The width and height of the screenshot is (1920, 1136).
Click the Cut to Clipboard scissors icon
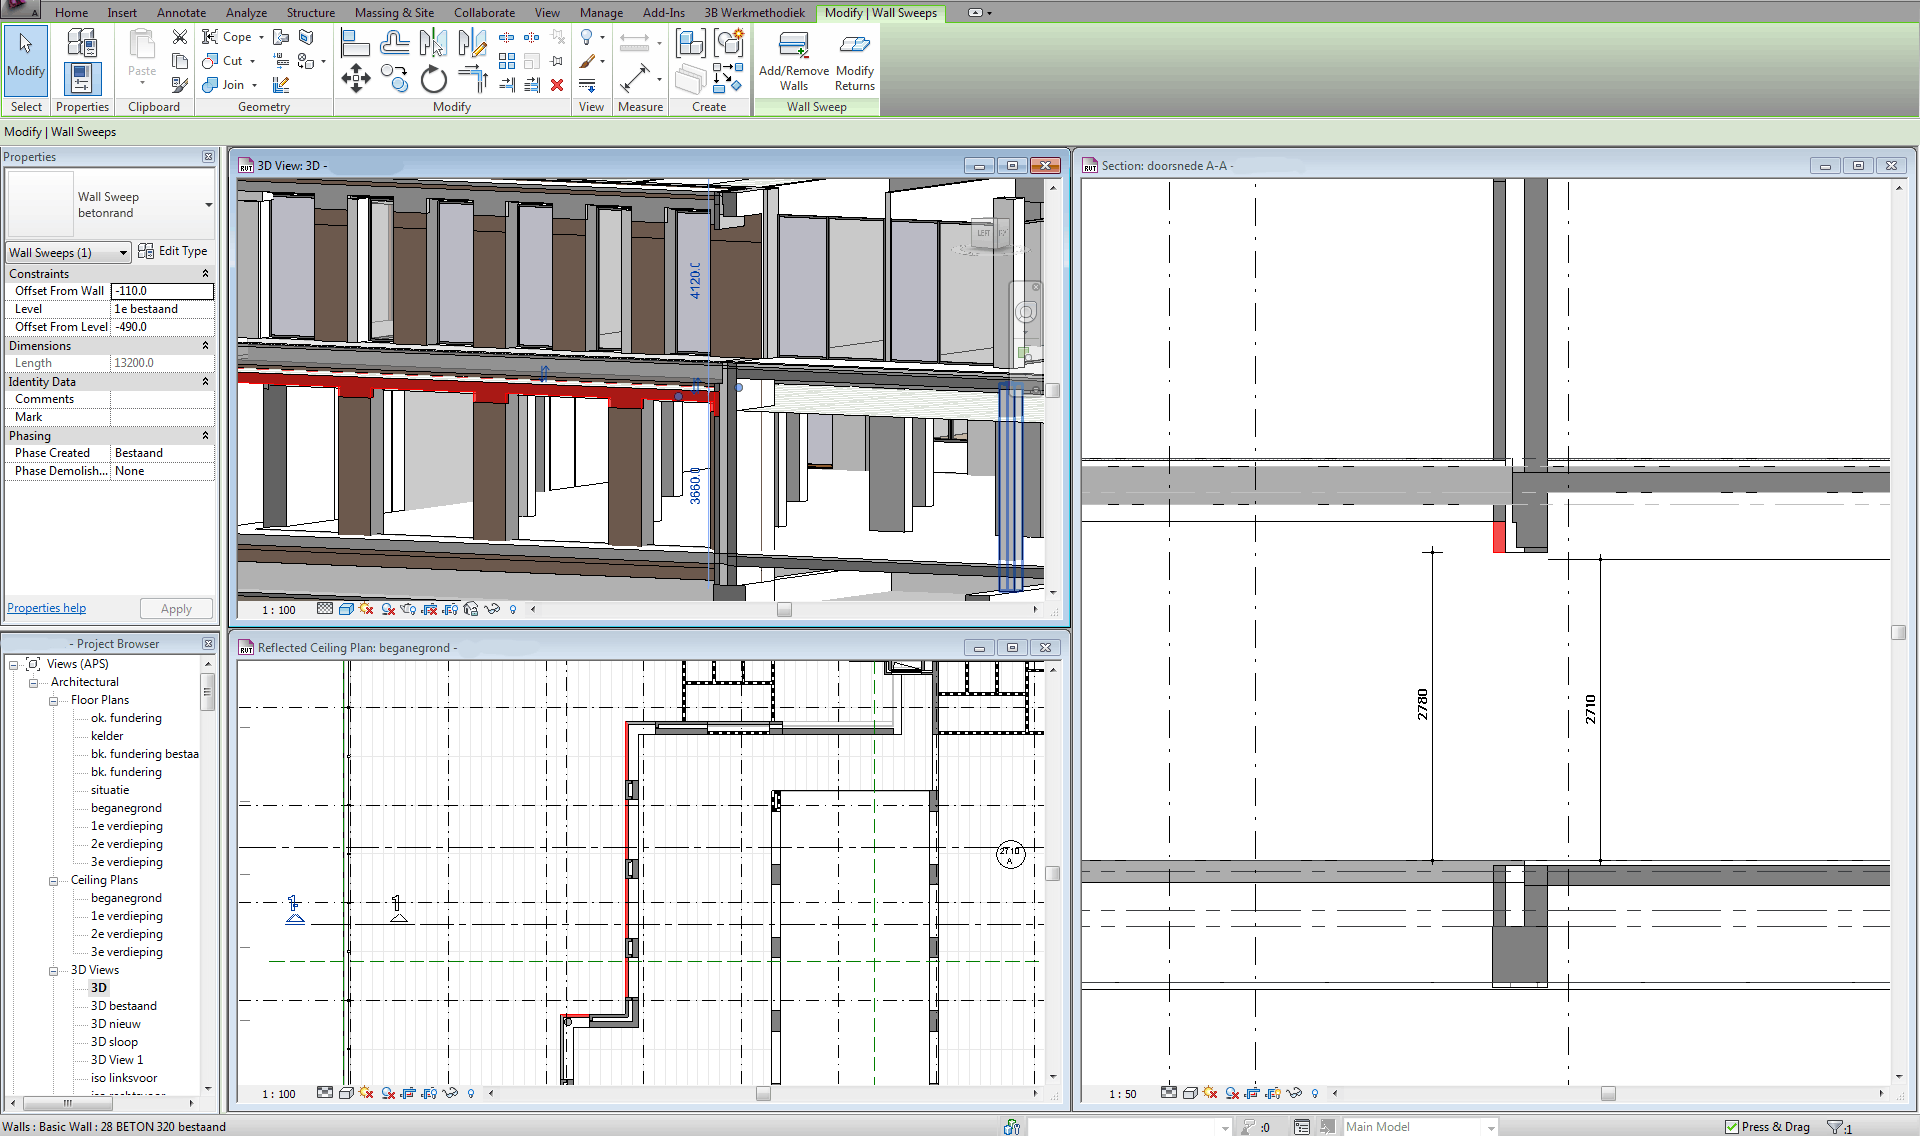pyautogui.click(x=180, y=37)
